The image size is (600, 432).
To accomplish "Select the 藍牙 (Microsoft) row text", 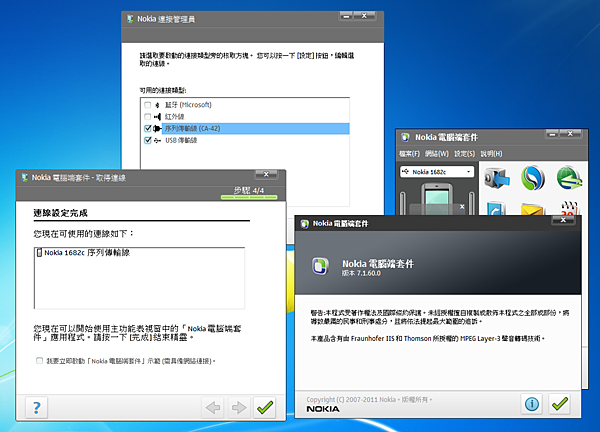I will pos(188,105).
